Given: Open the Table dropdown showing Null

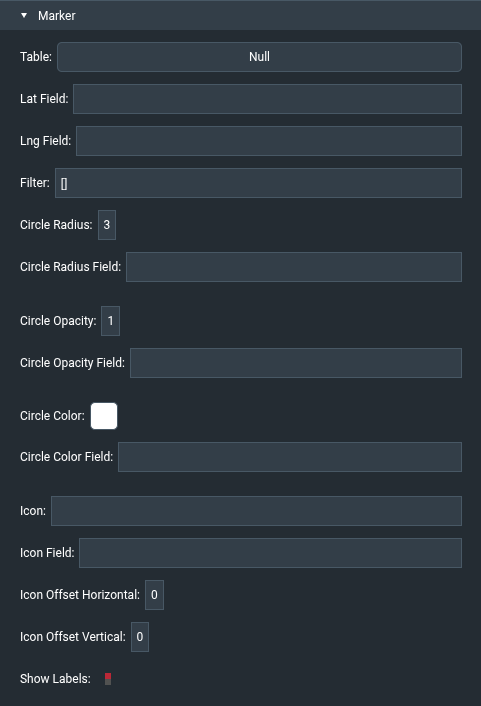Looking at the screenshot, I should coord(259,57).
